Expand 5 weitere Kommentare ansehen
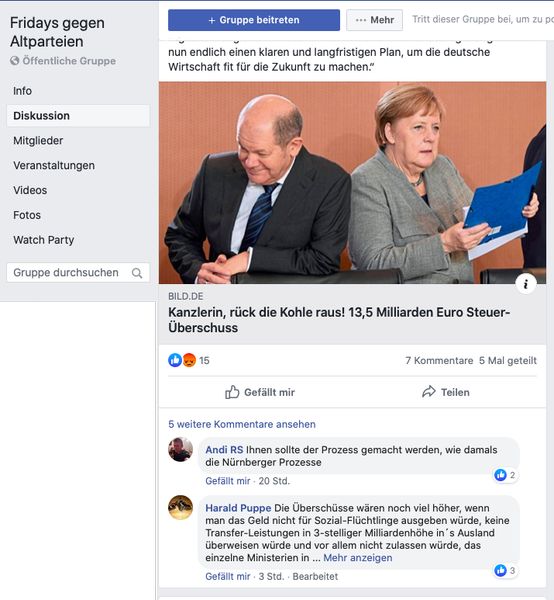This screenshot has width=554, height=600. point(242,424)
